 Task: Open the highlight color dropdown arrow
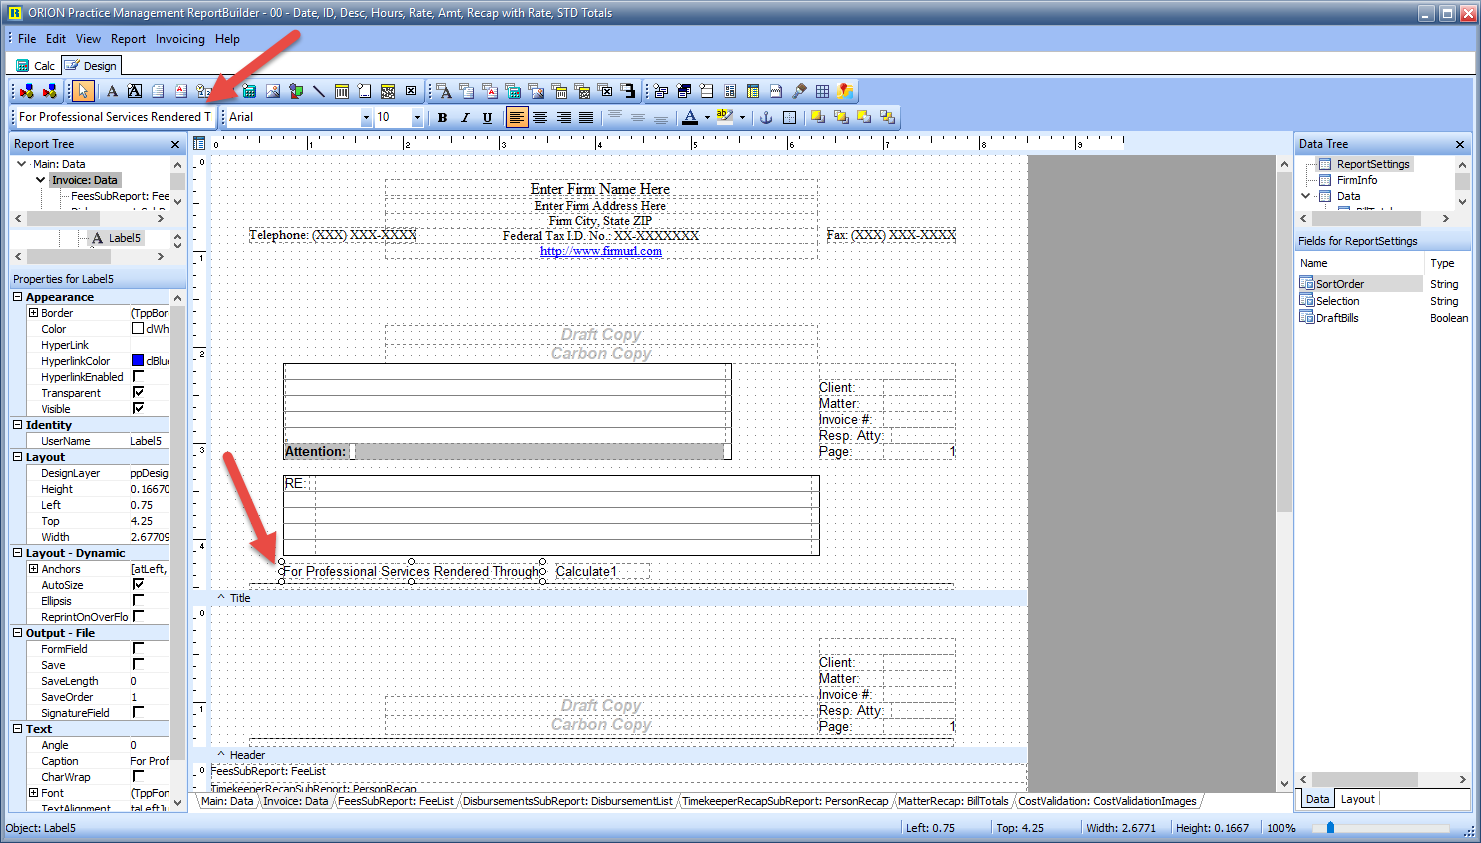pyautogui.click(x=743, y=117)
